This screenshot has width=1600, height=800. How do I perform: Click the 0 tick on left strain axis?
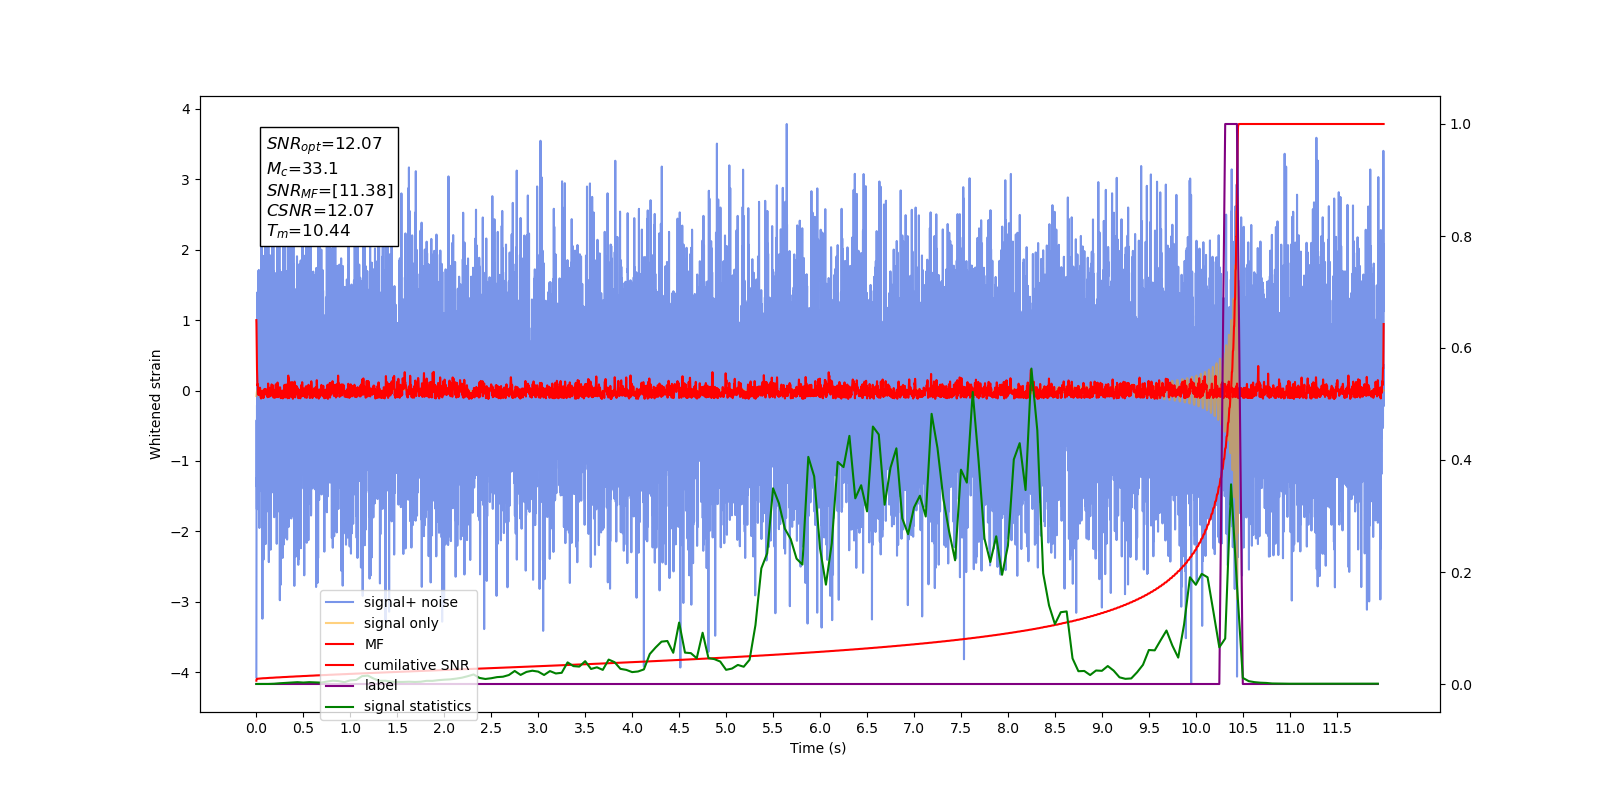(x=185, y=391)
